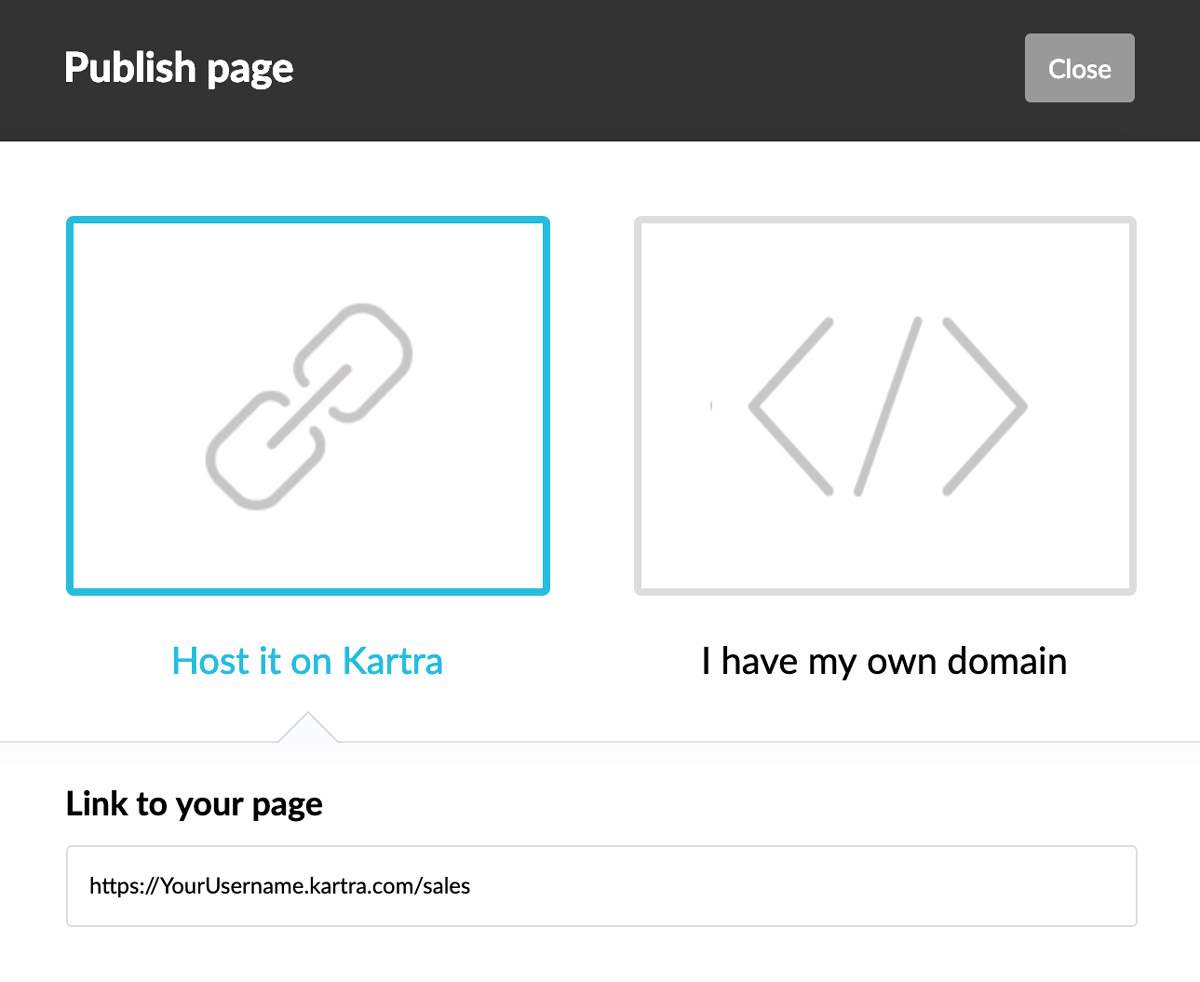Click the lower-left link of the chain icon
The width and height of the screenshot is (1200, 982).
(257, 453)
